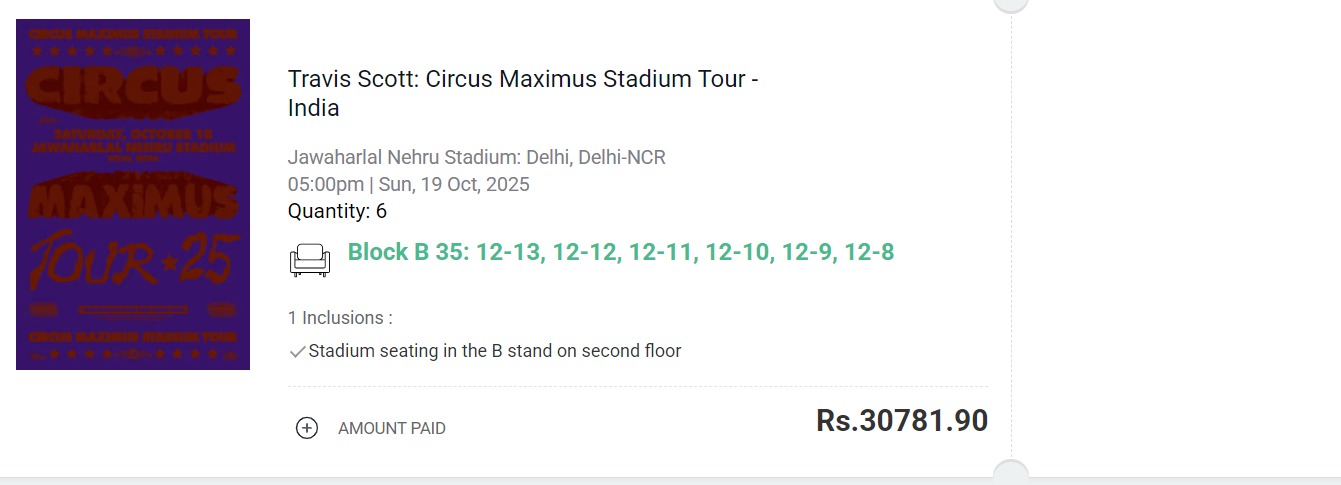Screen dimensions: 1341x485
Task: Click the Rs.30781.90 total amount
Action: point(901,420)
